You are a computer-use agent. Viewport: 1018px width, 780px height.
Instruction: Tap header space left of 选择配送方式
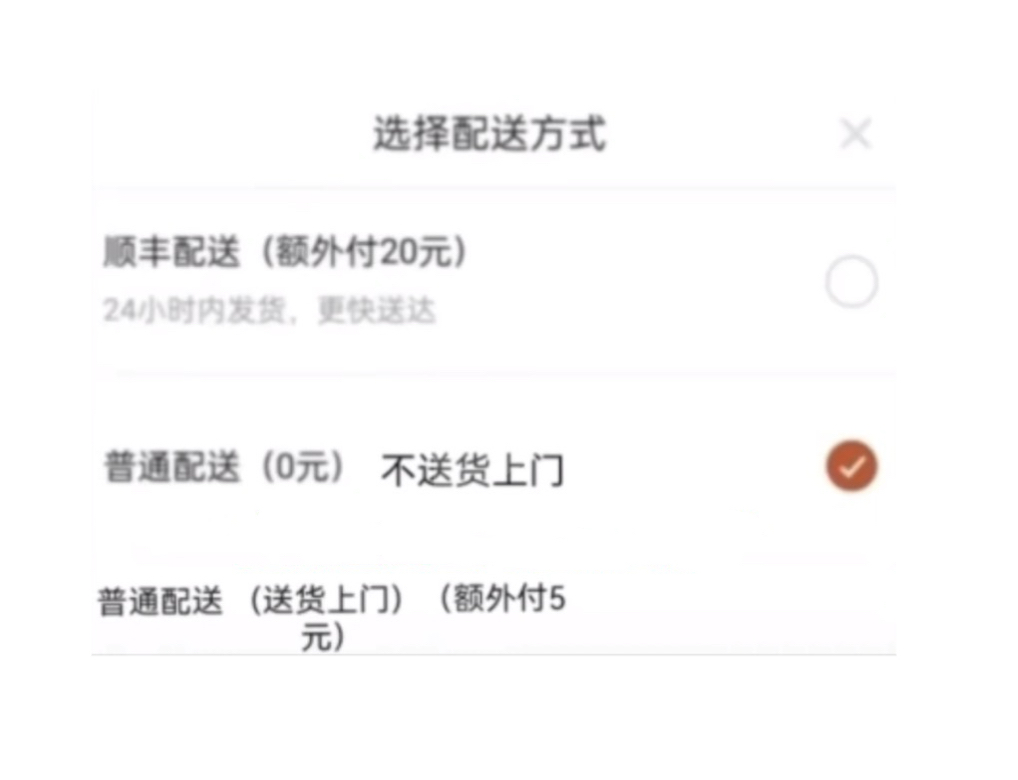click(x=230, y=134)
